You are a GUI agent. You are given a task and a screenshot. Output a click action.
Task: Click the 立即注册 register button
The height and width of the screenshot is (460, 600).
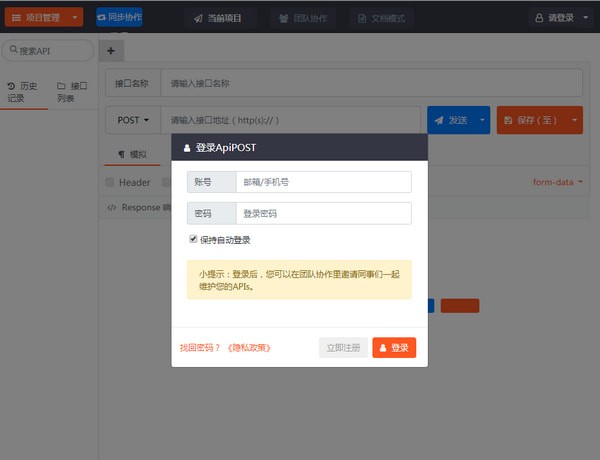tap(343, 347)
